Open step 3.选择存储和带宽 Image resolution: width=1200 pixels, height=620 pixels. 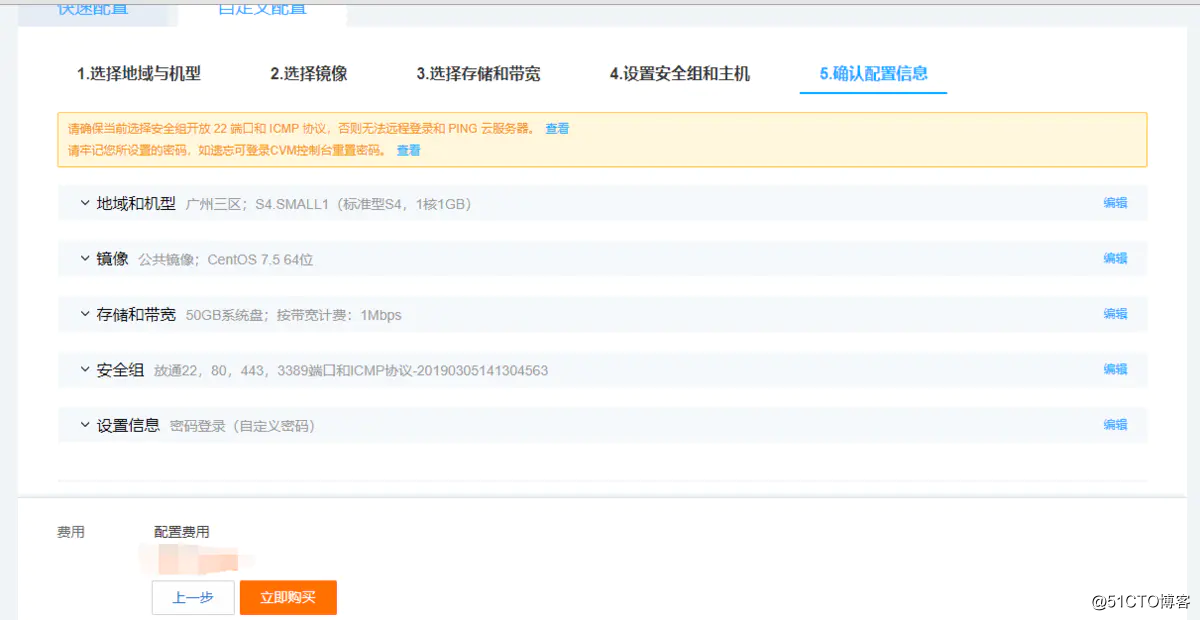coord(479,73)
